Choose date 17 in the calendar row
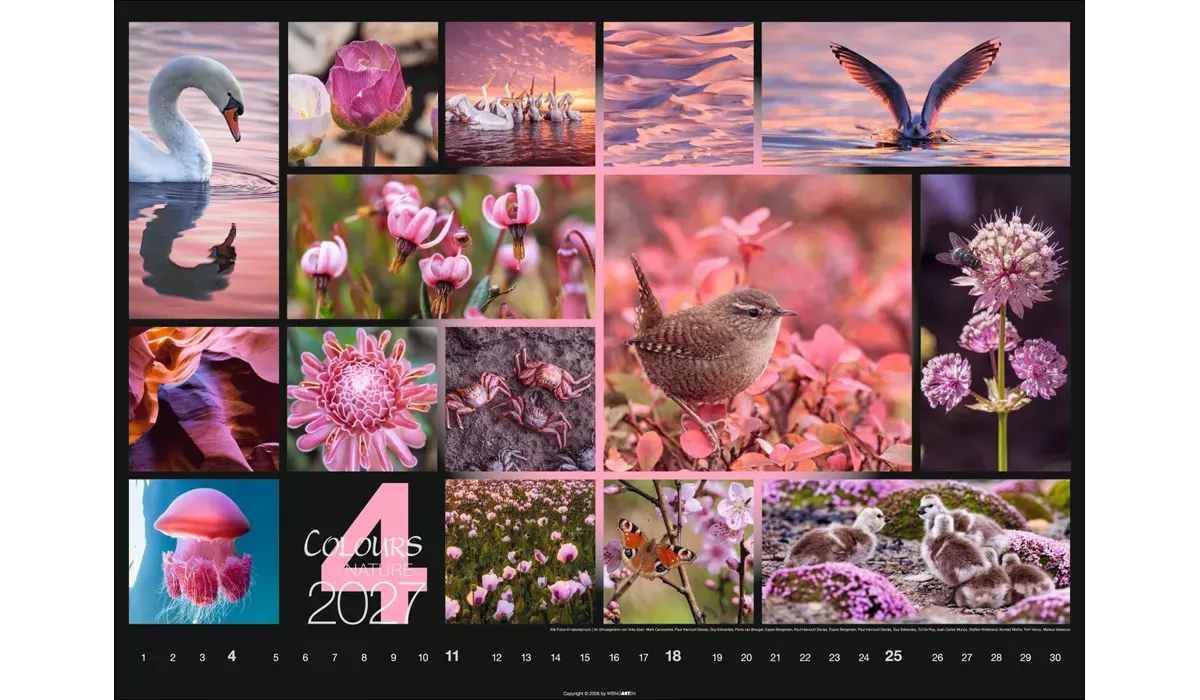Image resolution: width=1200 pixels, height=700 pixels. tap(643, 657)
